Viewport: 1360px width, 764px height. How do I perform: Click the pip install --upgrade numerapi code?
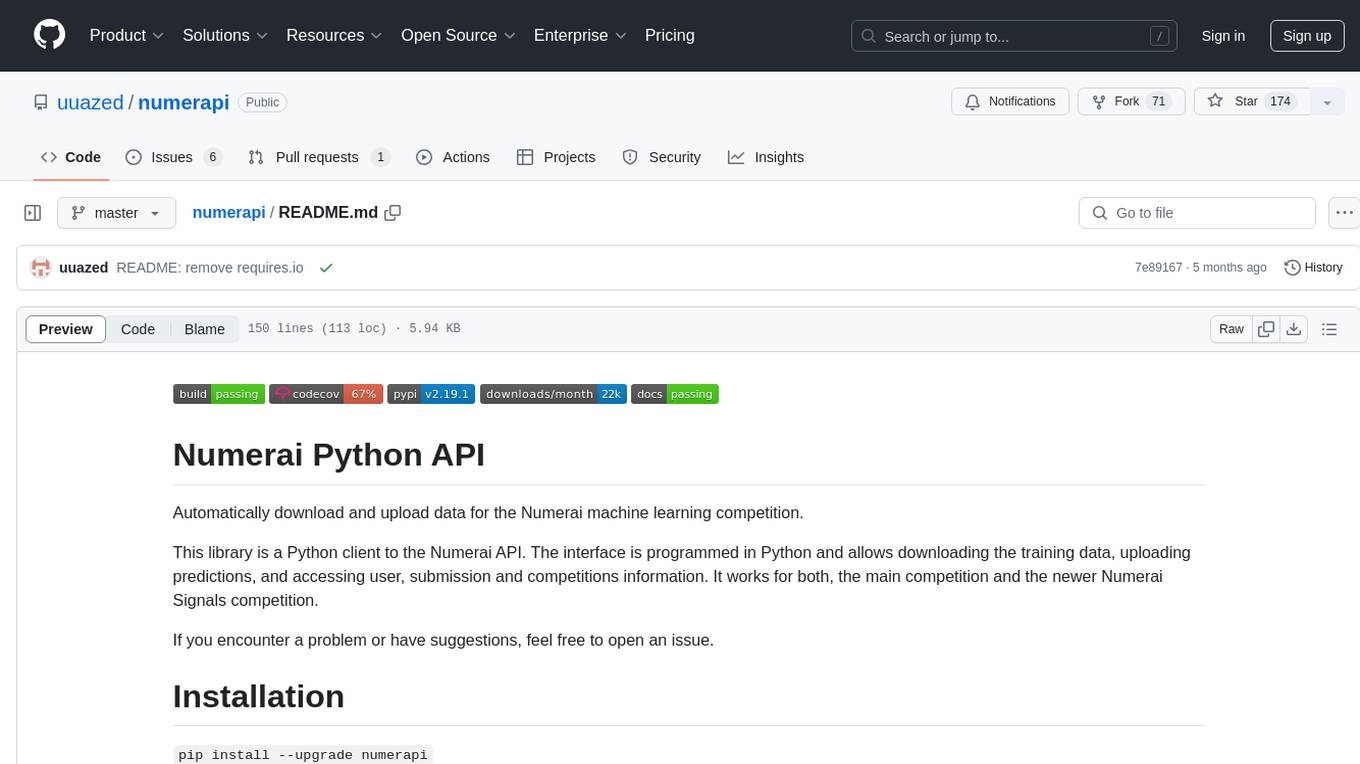[x=303, y=754]
